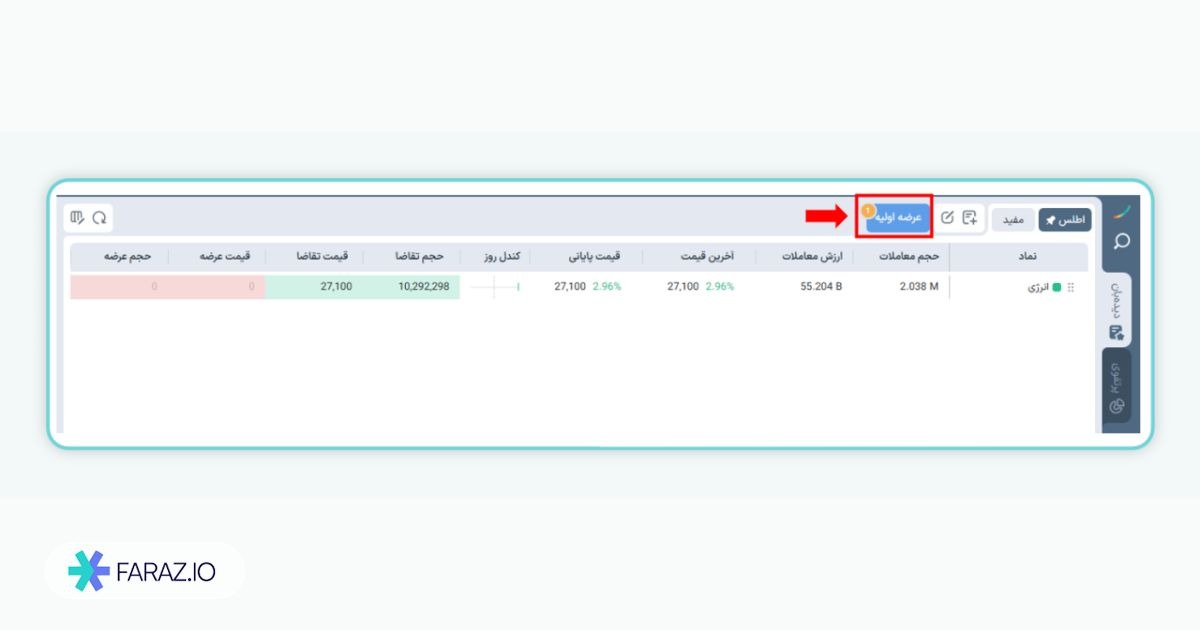Click the green demand price cell 27,100
The image size is (1200, 630).
coord(315,287)
